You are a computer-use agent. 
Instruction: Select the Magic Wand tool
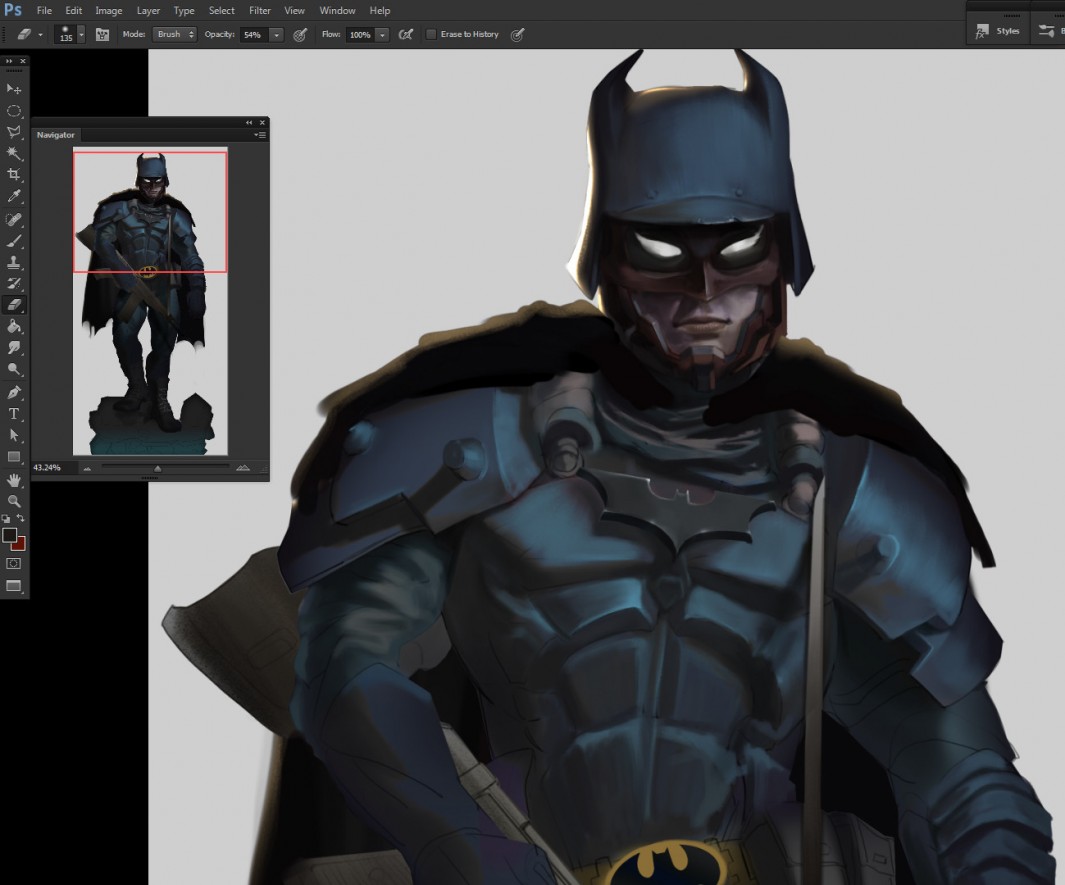coord(14,153)
